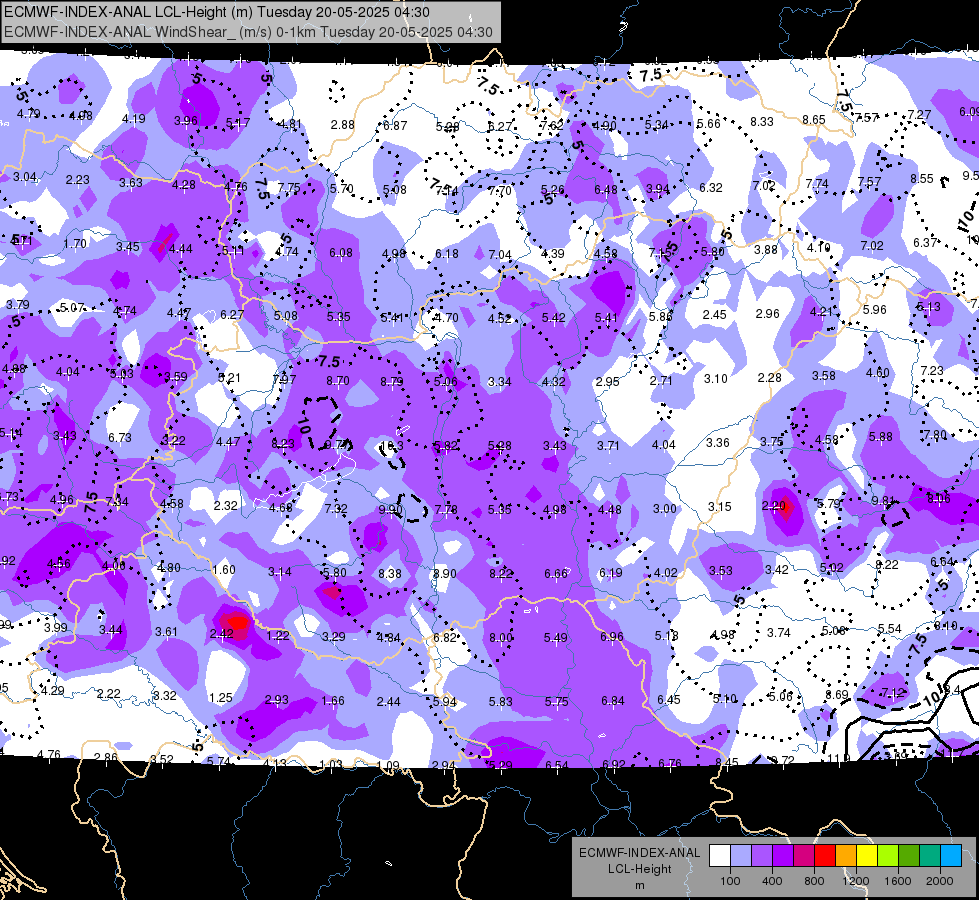
Task: Click the wind shear value "8.33"
Action: [x=762, y=122]
